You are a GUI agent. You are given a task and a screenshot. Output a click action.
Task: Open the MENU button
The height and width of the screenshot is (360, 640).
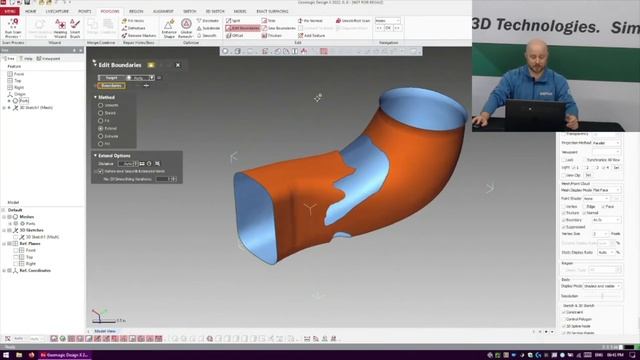(x=10, y=11)
